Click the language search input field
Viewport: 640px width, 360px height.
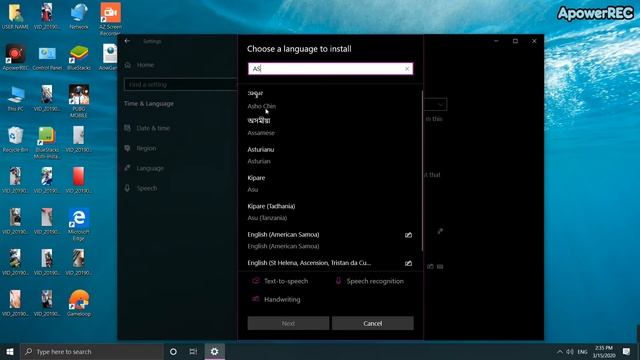pos(330,69)
